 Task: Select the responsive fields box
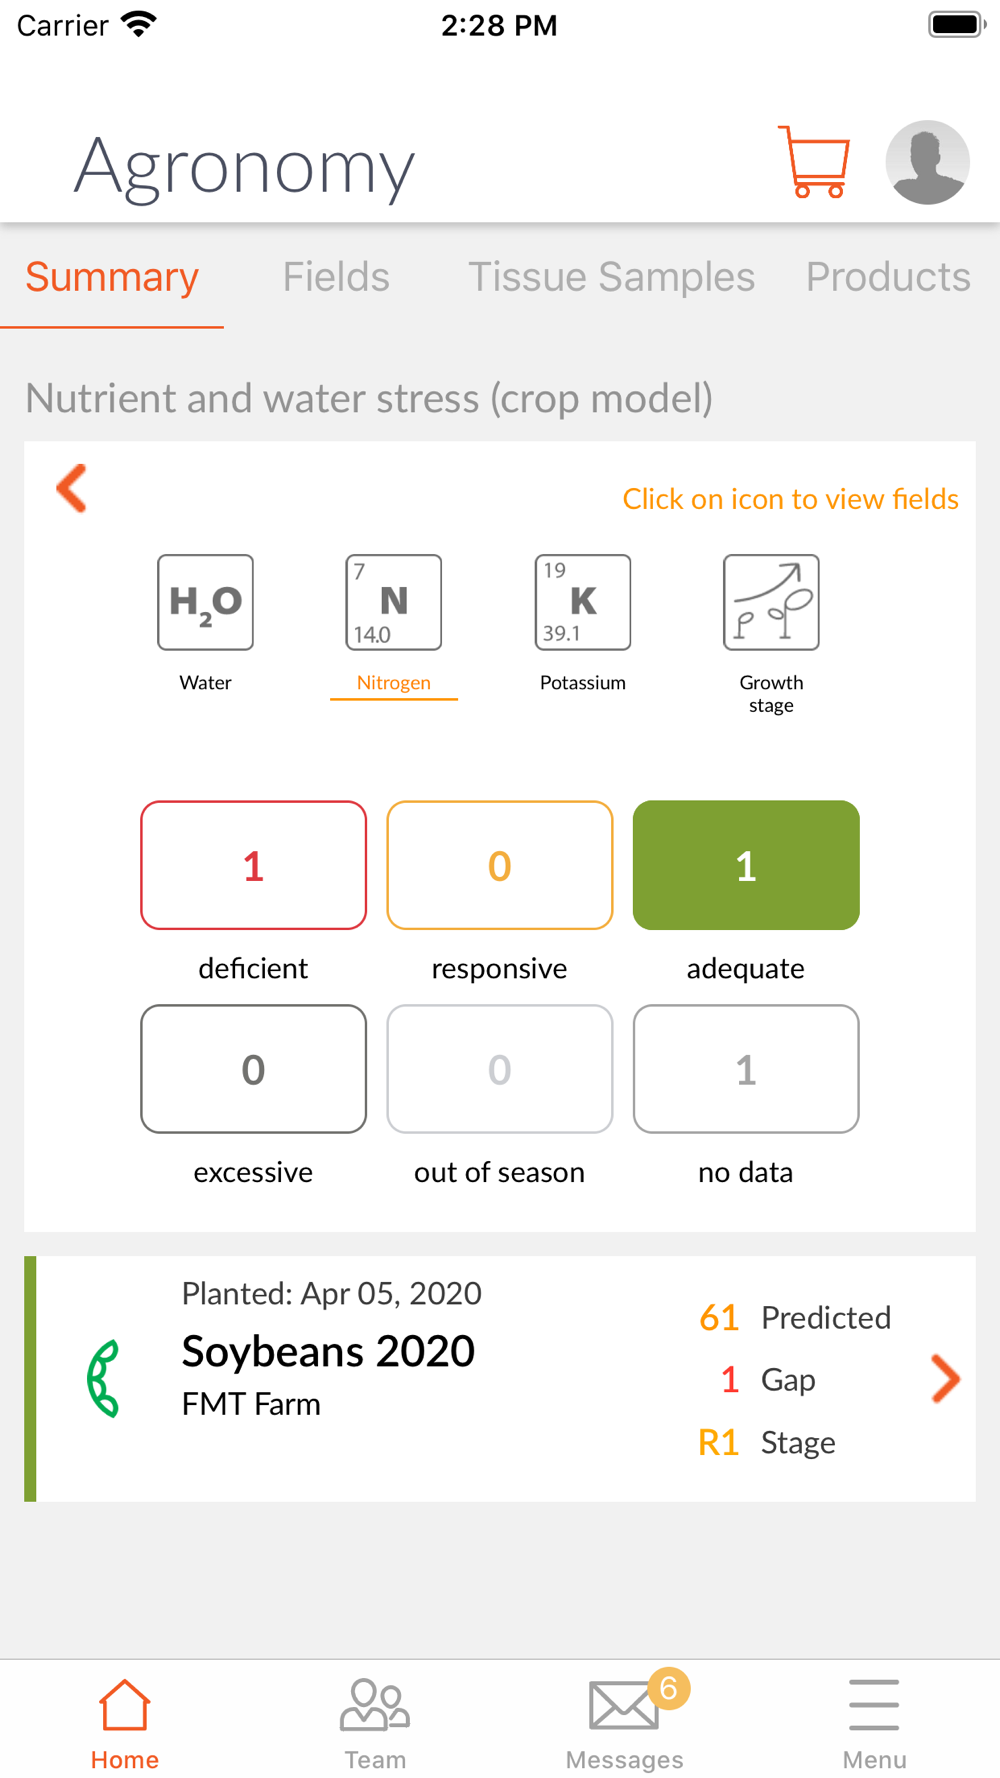(x=500, y=865)
